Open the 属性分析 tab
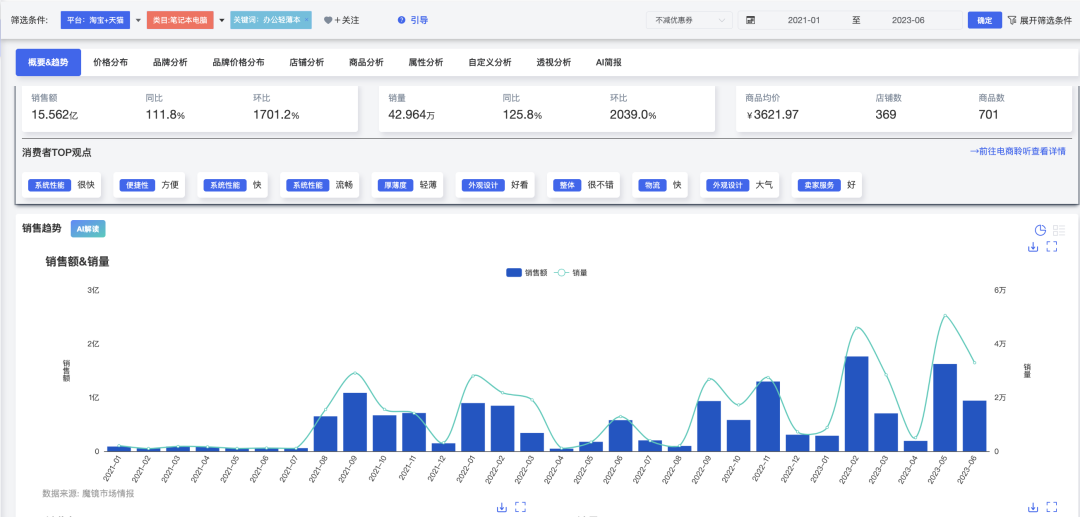This screenshot has height=517, width=1080. [x=426, y=62]
